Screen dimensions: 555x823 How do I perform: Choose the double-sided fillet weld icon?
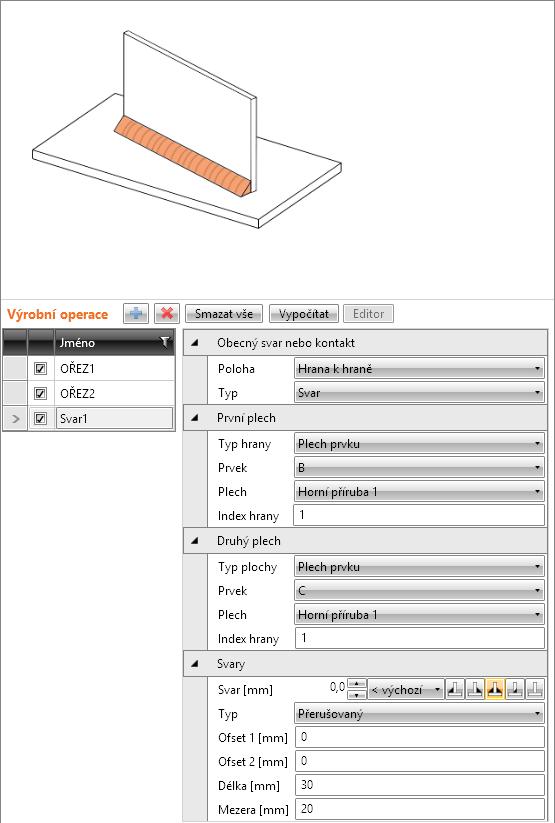click(x=495, y=689)
